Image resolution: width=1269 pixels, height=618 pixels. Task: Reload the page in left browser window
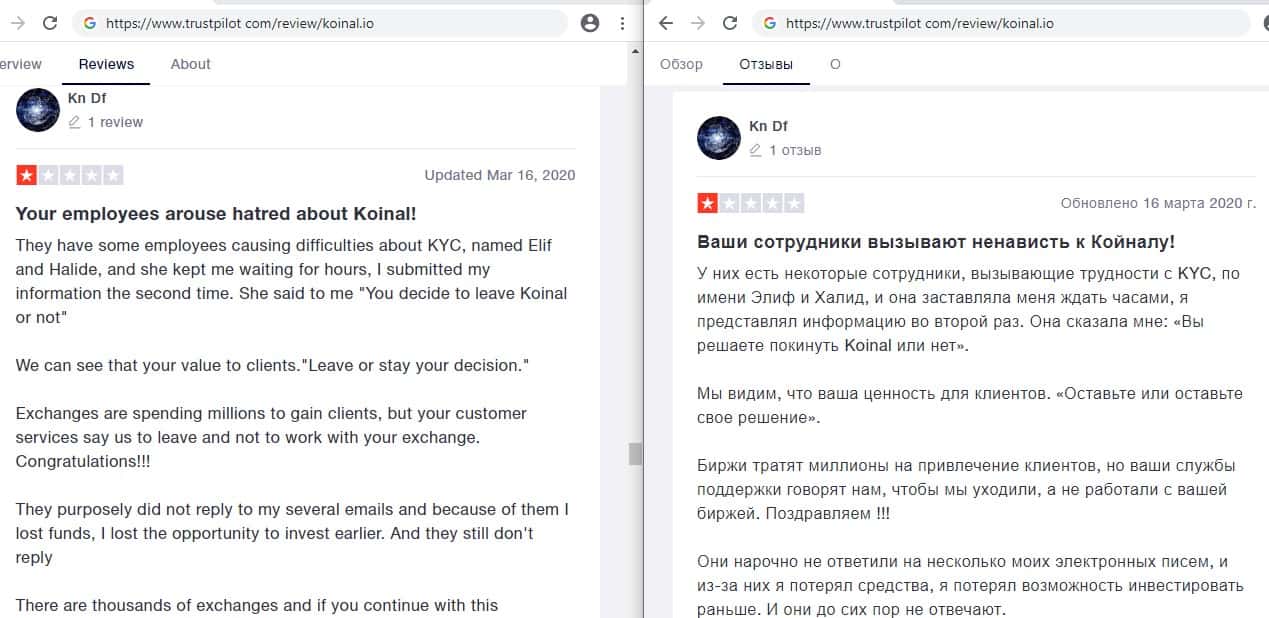(50, 23)
